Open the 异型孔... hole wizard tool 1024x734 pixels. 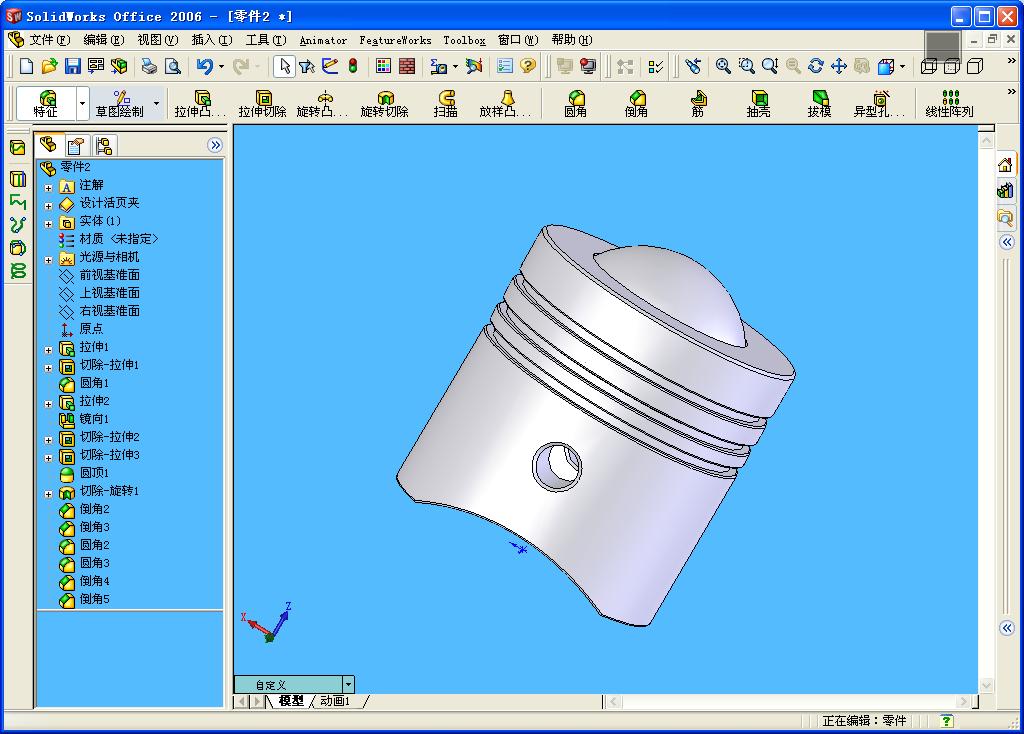tap(880, 104)
